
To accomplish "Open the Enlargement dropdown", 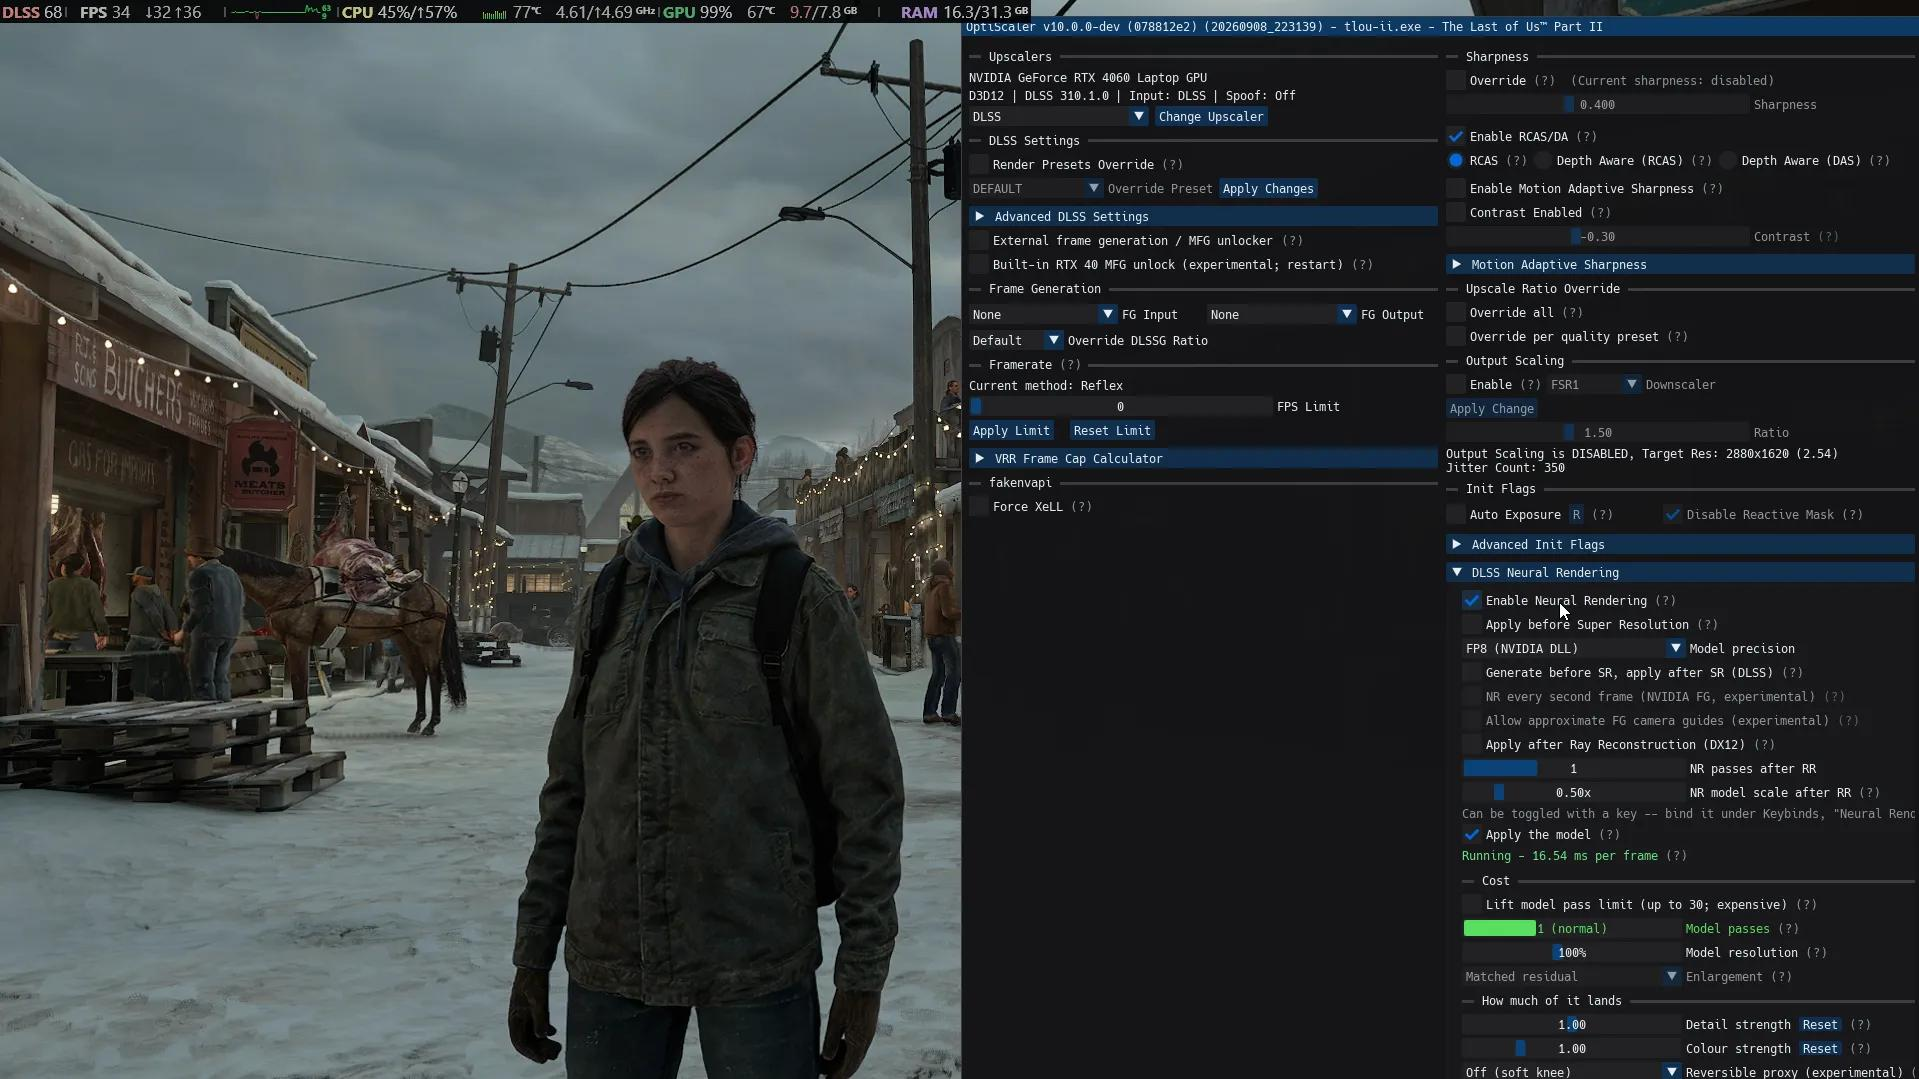I will pos(1571,977).
